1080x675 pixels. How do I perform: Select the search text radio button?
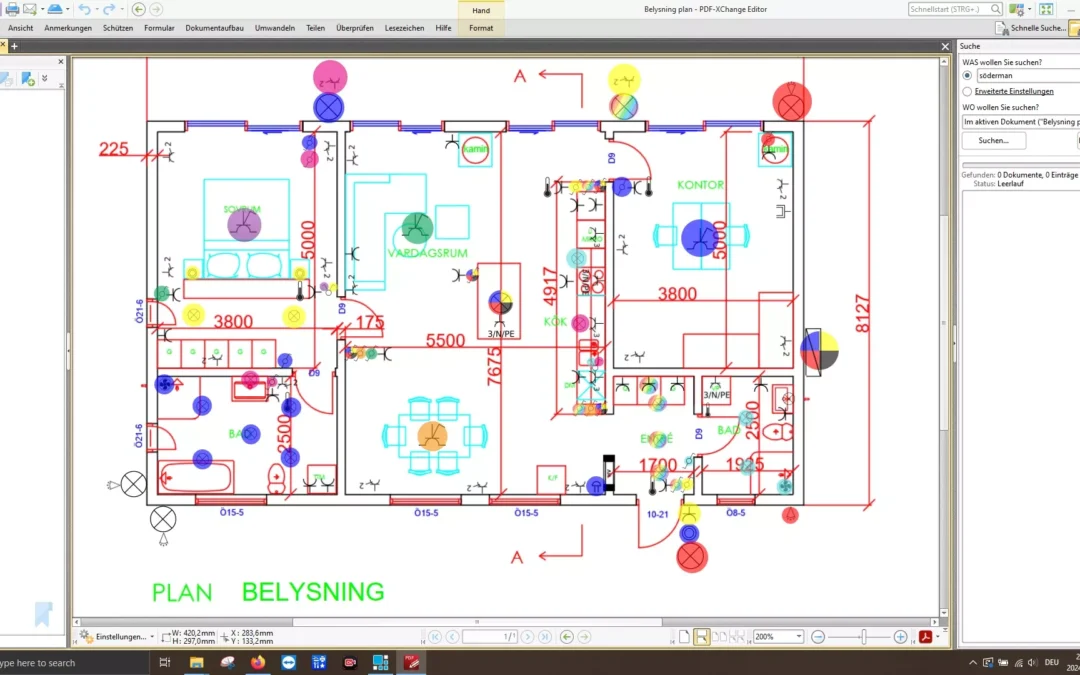pyautogui.click(x=967, y=75)
